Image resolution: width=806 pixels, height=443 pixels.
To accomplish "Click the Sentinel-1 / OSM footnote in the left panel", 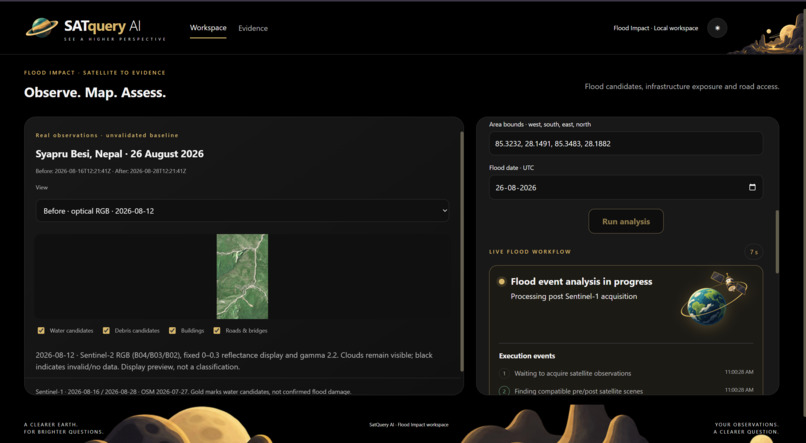I will (193, 392).
